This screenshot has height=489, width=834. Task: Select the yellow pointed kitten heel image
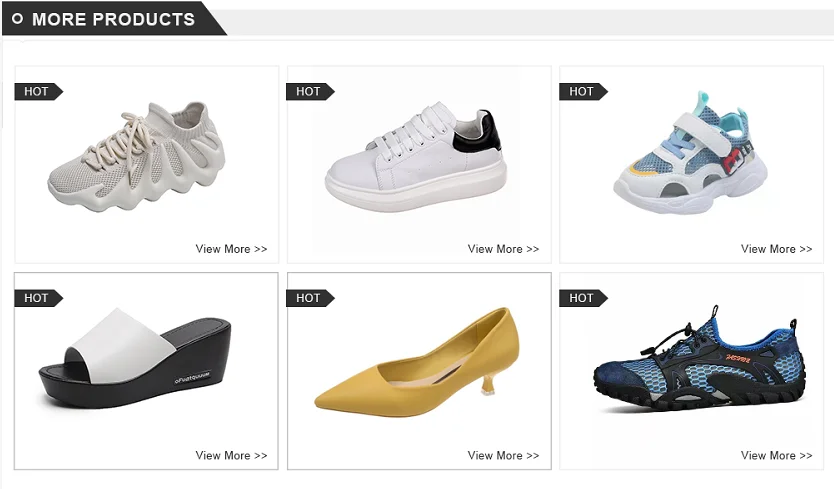(x=416, y=362)
